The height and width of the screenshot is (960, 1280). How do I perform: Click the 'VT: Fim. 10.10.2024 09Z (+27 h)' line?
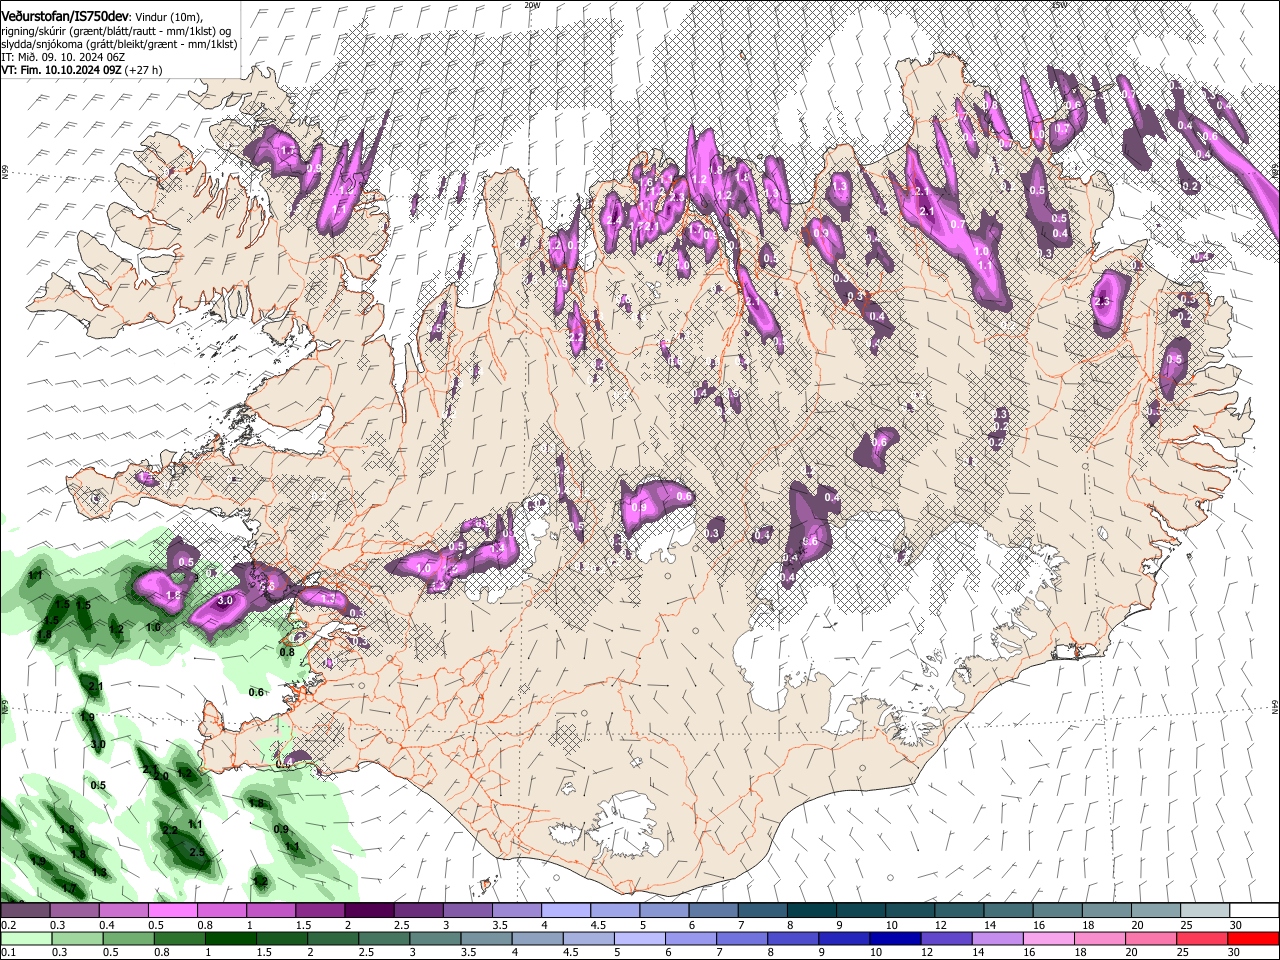(x=81, y=70)
